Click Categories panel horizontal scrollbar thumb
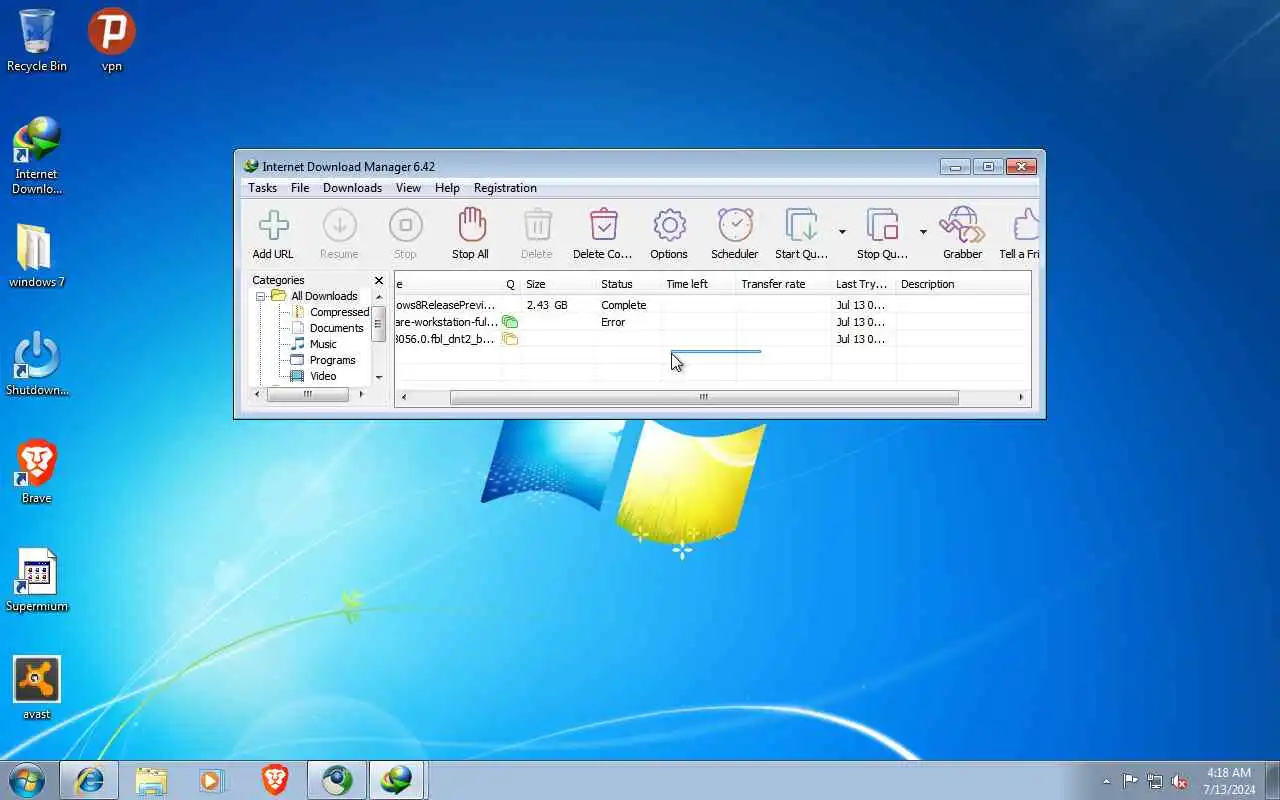Image resolution: width=1280 pixels, height=800 pixels. point(308,394)
